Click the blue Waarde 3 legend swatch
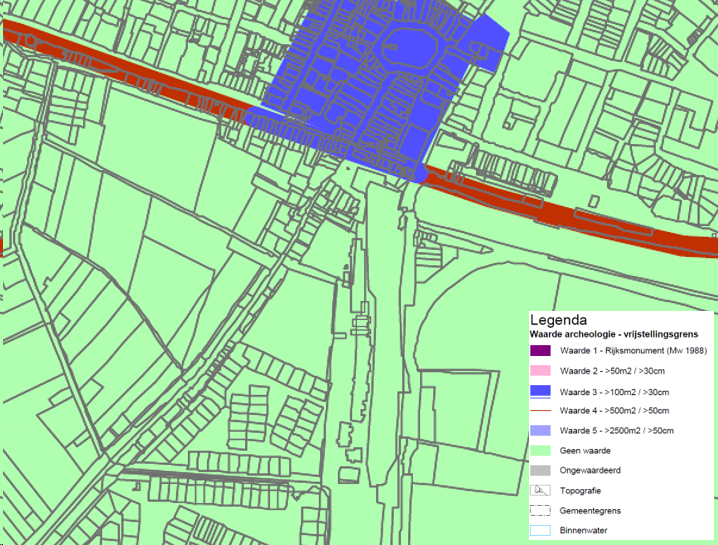718x545 pixels. (540, 391)
